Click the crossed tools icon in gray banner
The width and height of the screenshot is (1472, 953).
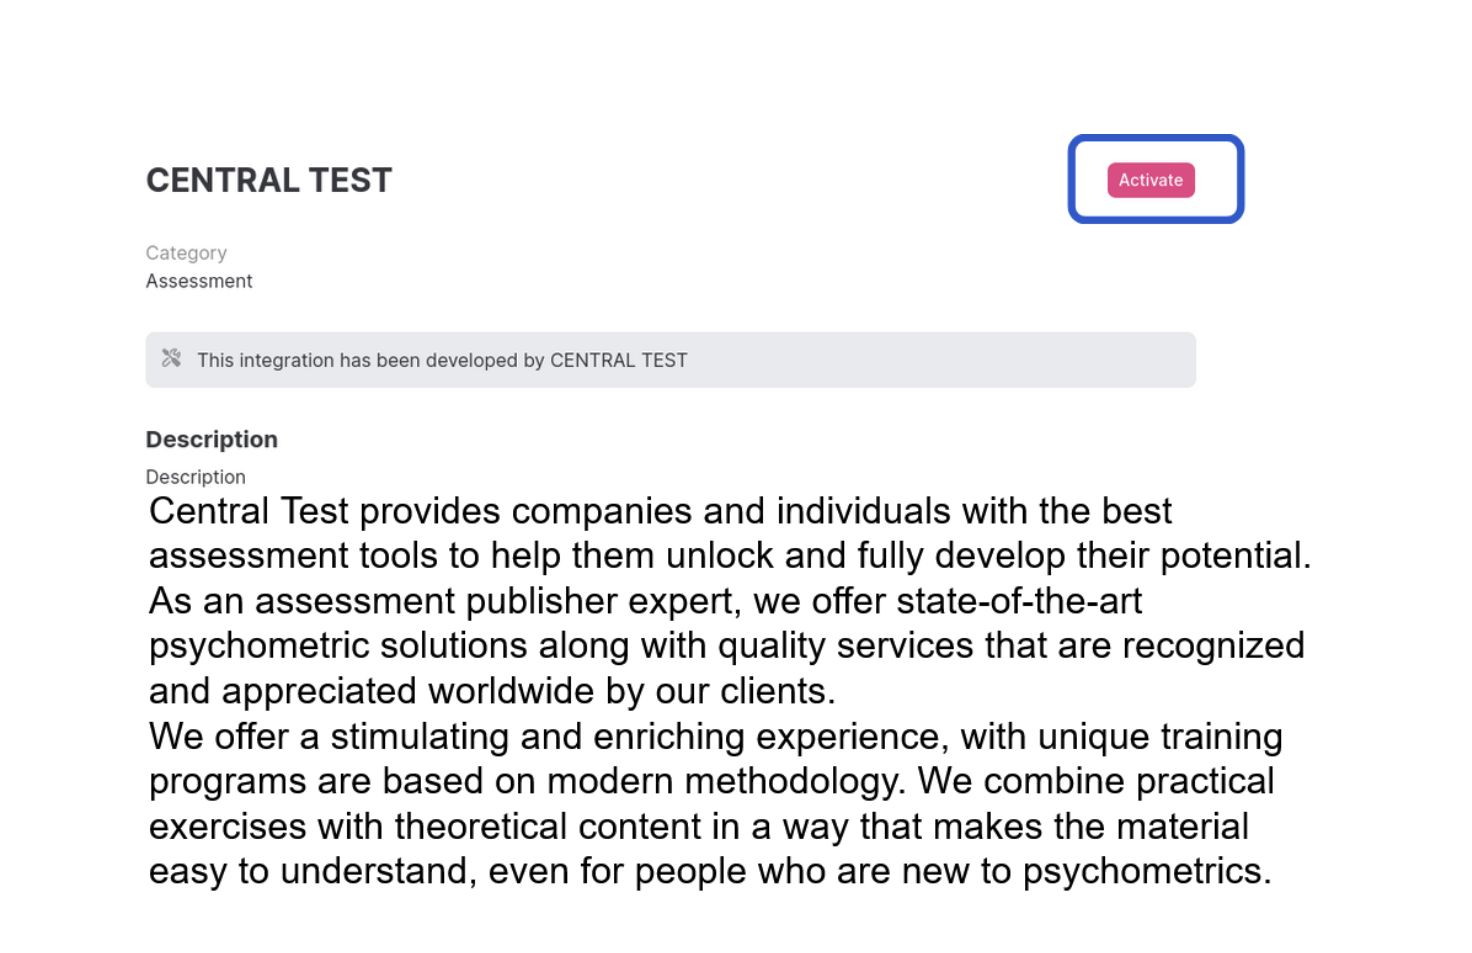[x=171, y=358]
